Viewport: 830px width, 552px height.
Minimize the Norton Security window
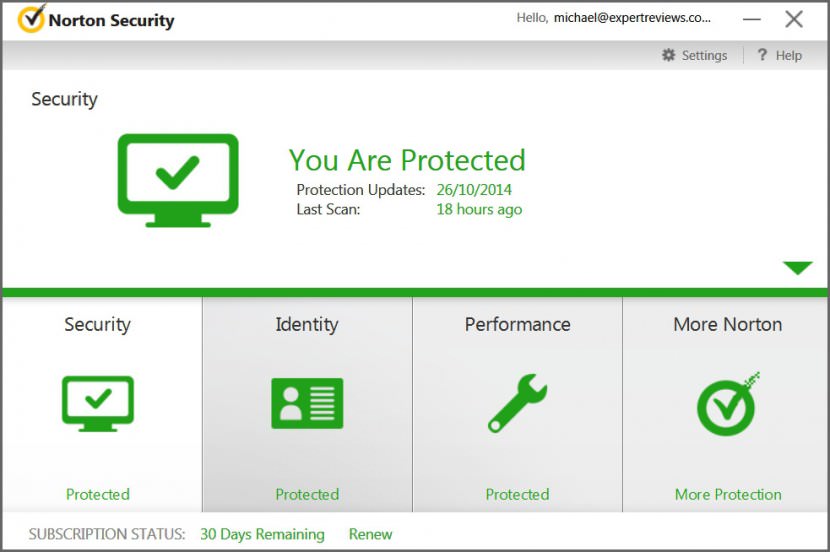752,20
